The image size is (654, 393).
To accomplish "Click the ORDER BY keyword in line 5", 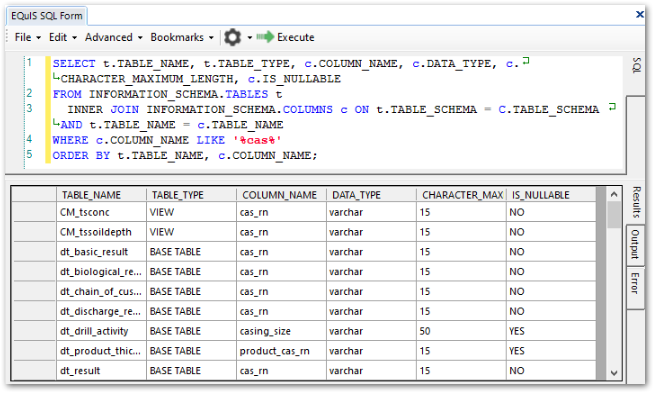I will click(x=81, y=156).
